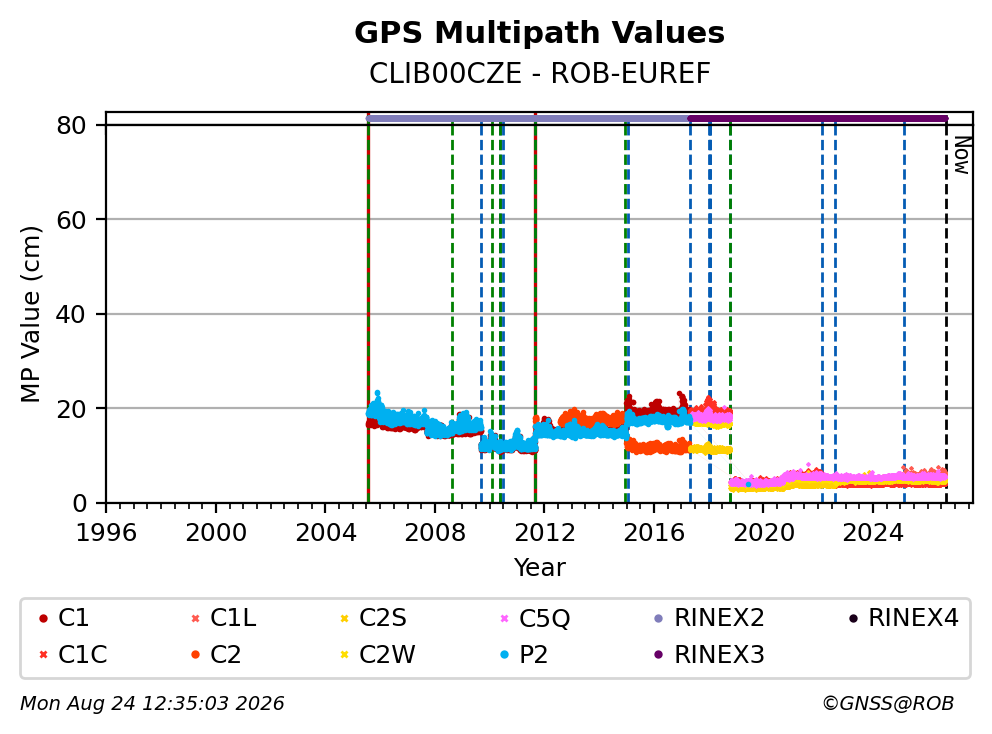Click the x-axis label 2012
This screenshot has width=992, height=734.
544,533
